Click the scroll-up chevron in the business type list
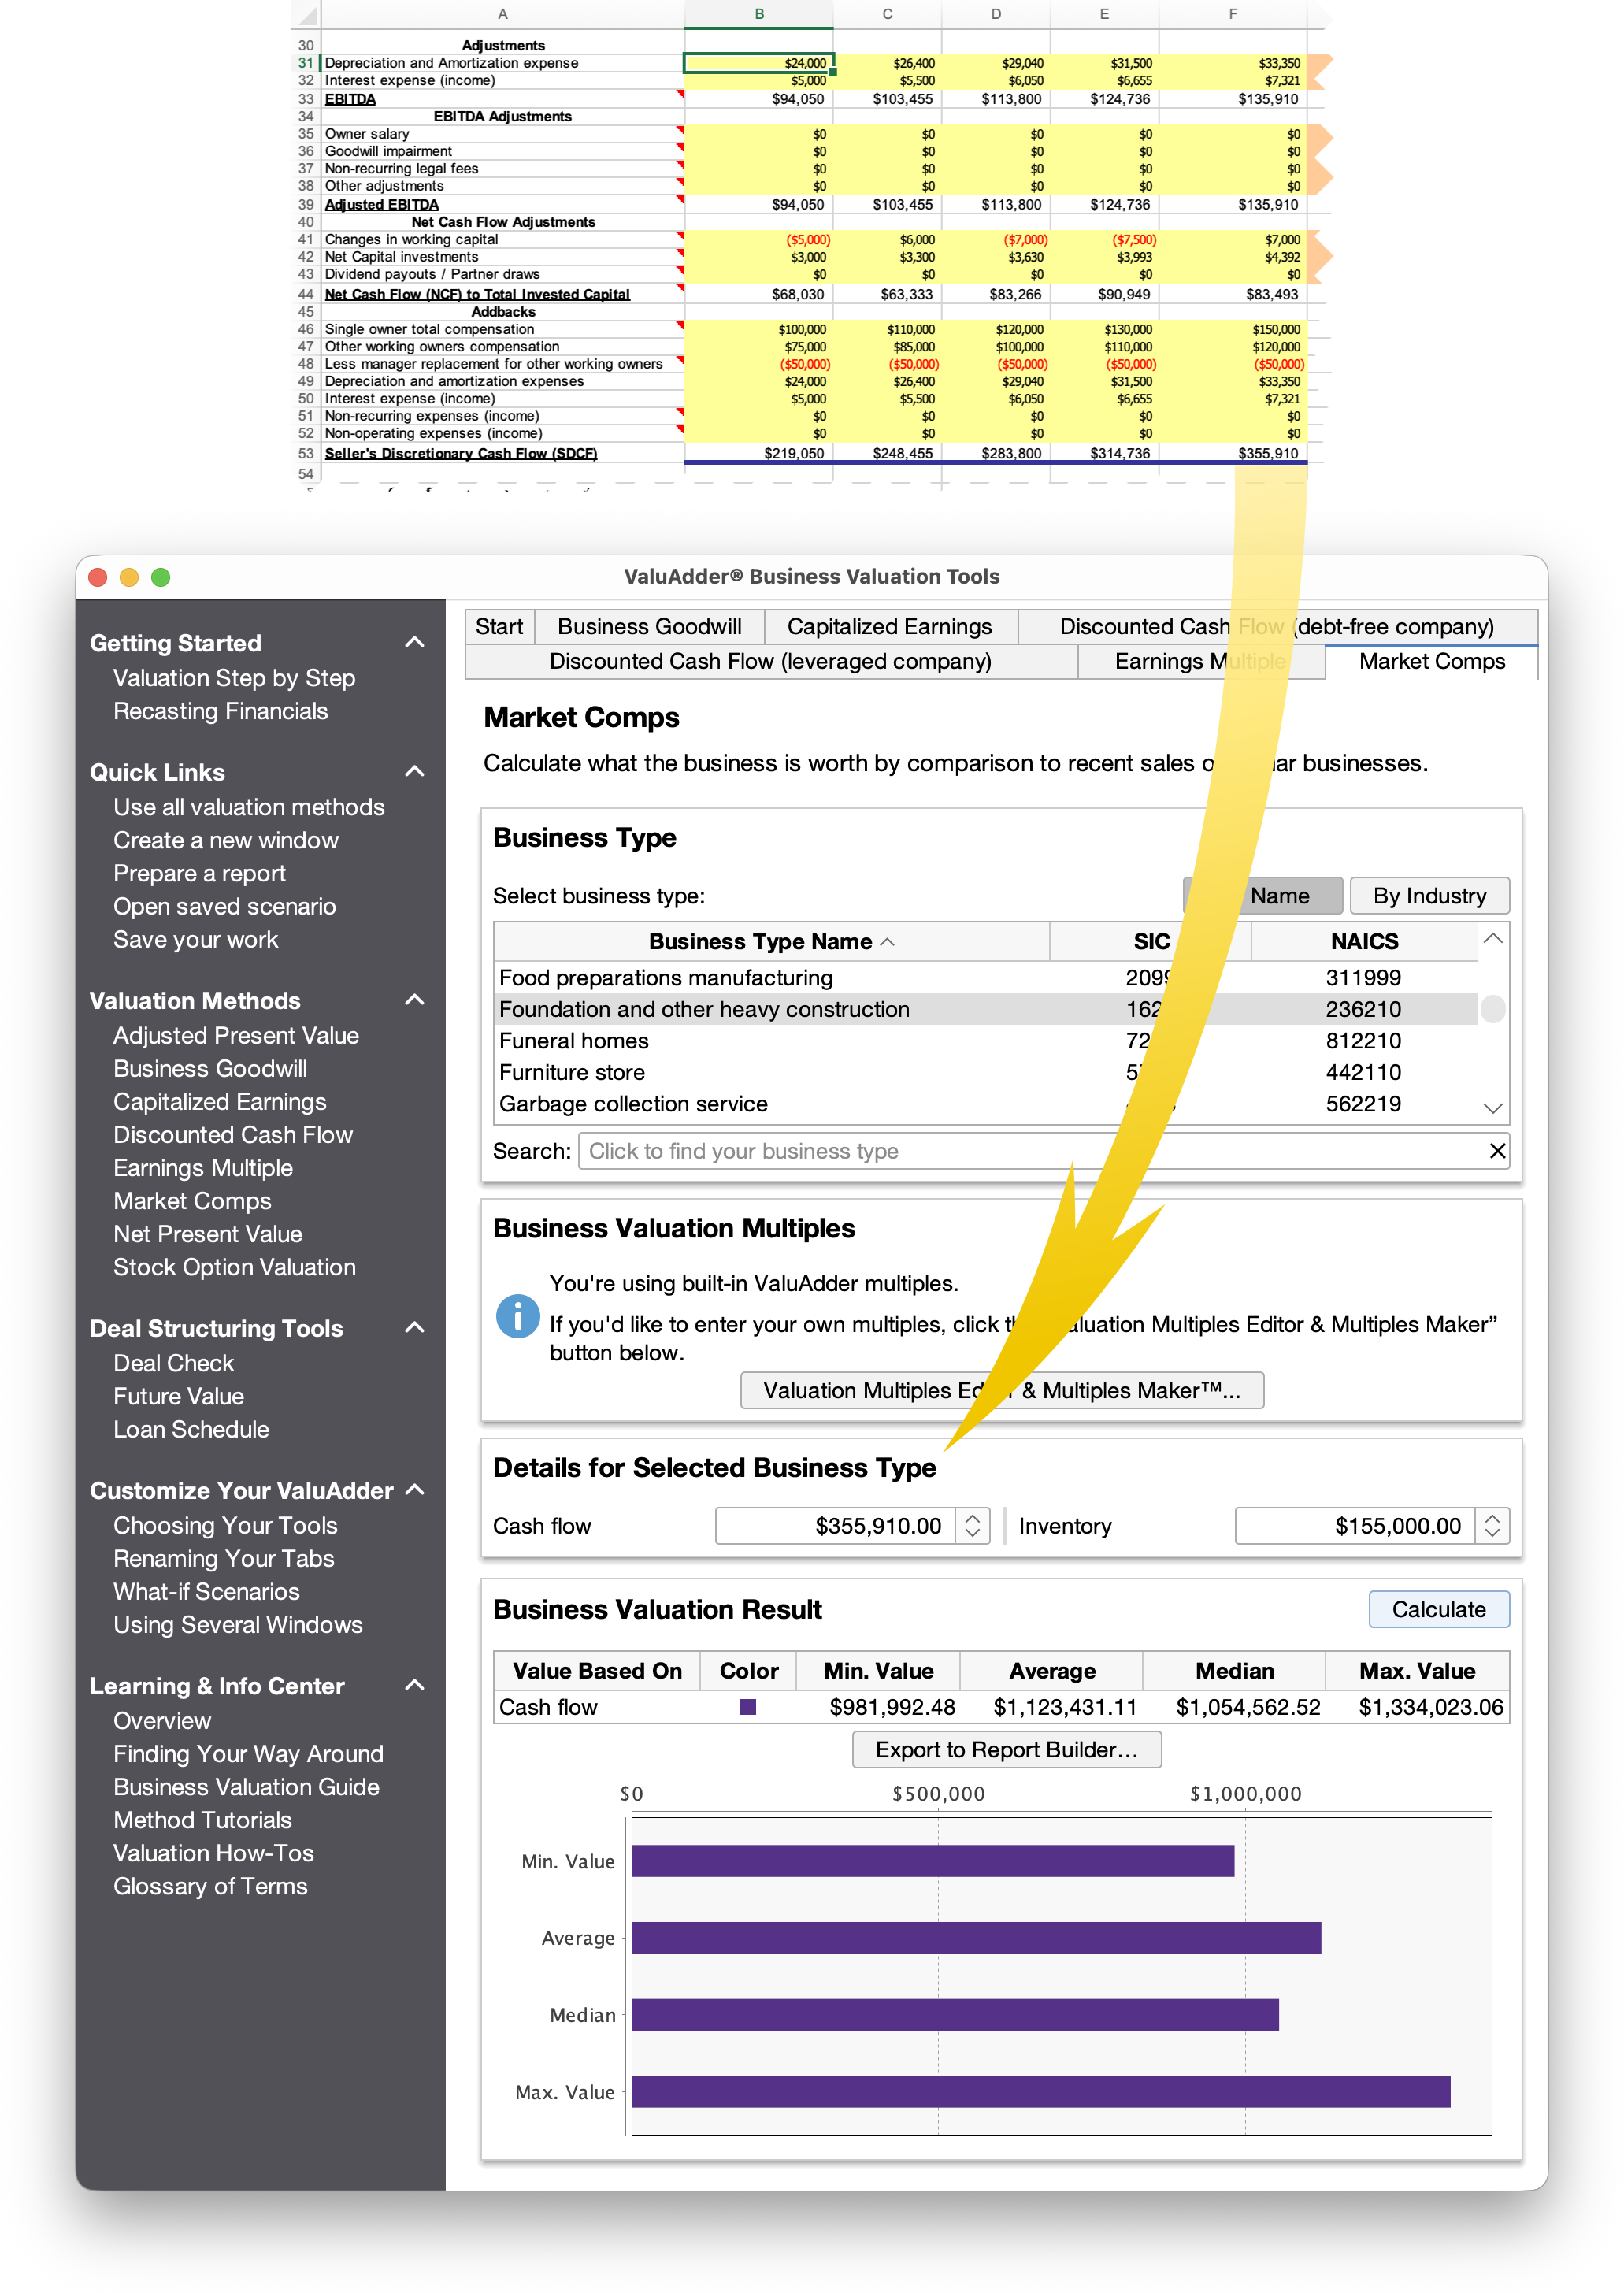The image size is (1624, 2293). click(1493, 940)
